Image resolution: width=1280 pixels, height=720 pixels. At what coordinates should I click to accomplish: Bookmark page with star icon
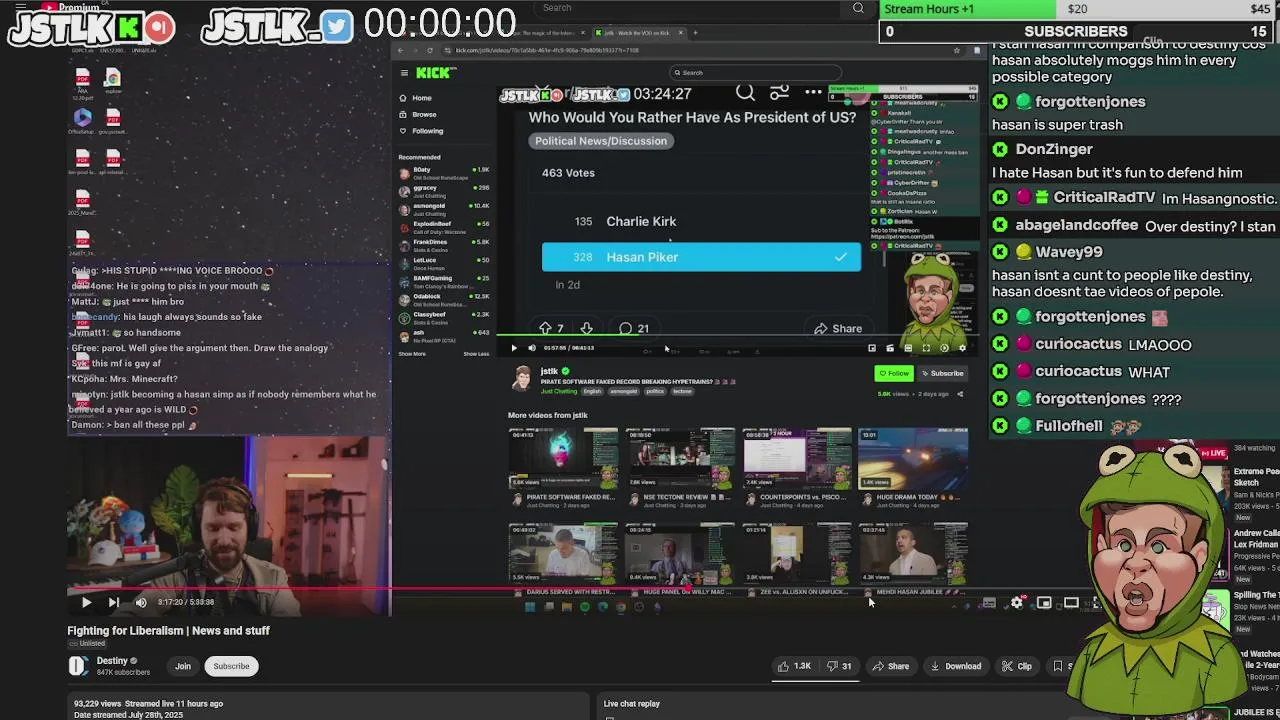(957, 50)
